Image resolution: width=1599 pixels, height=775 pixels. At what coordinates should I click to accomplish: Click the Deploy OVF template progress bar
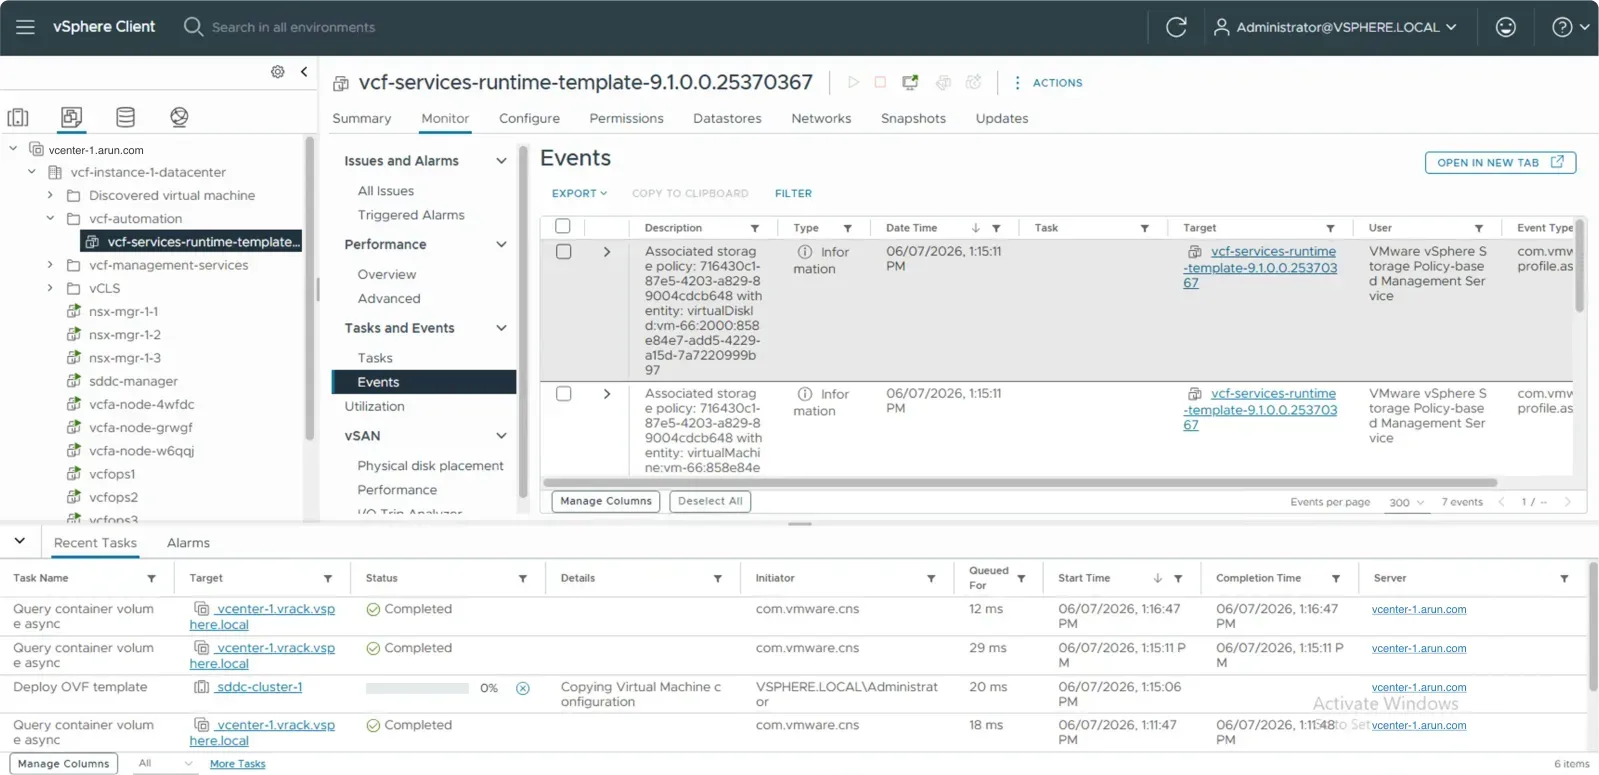coord(417,688)
